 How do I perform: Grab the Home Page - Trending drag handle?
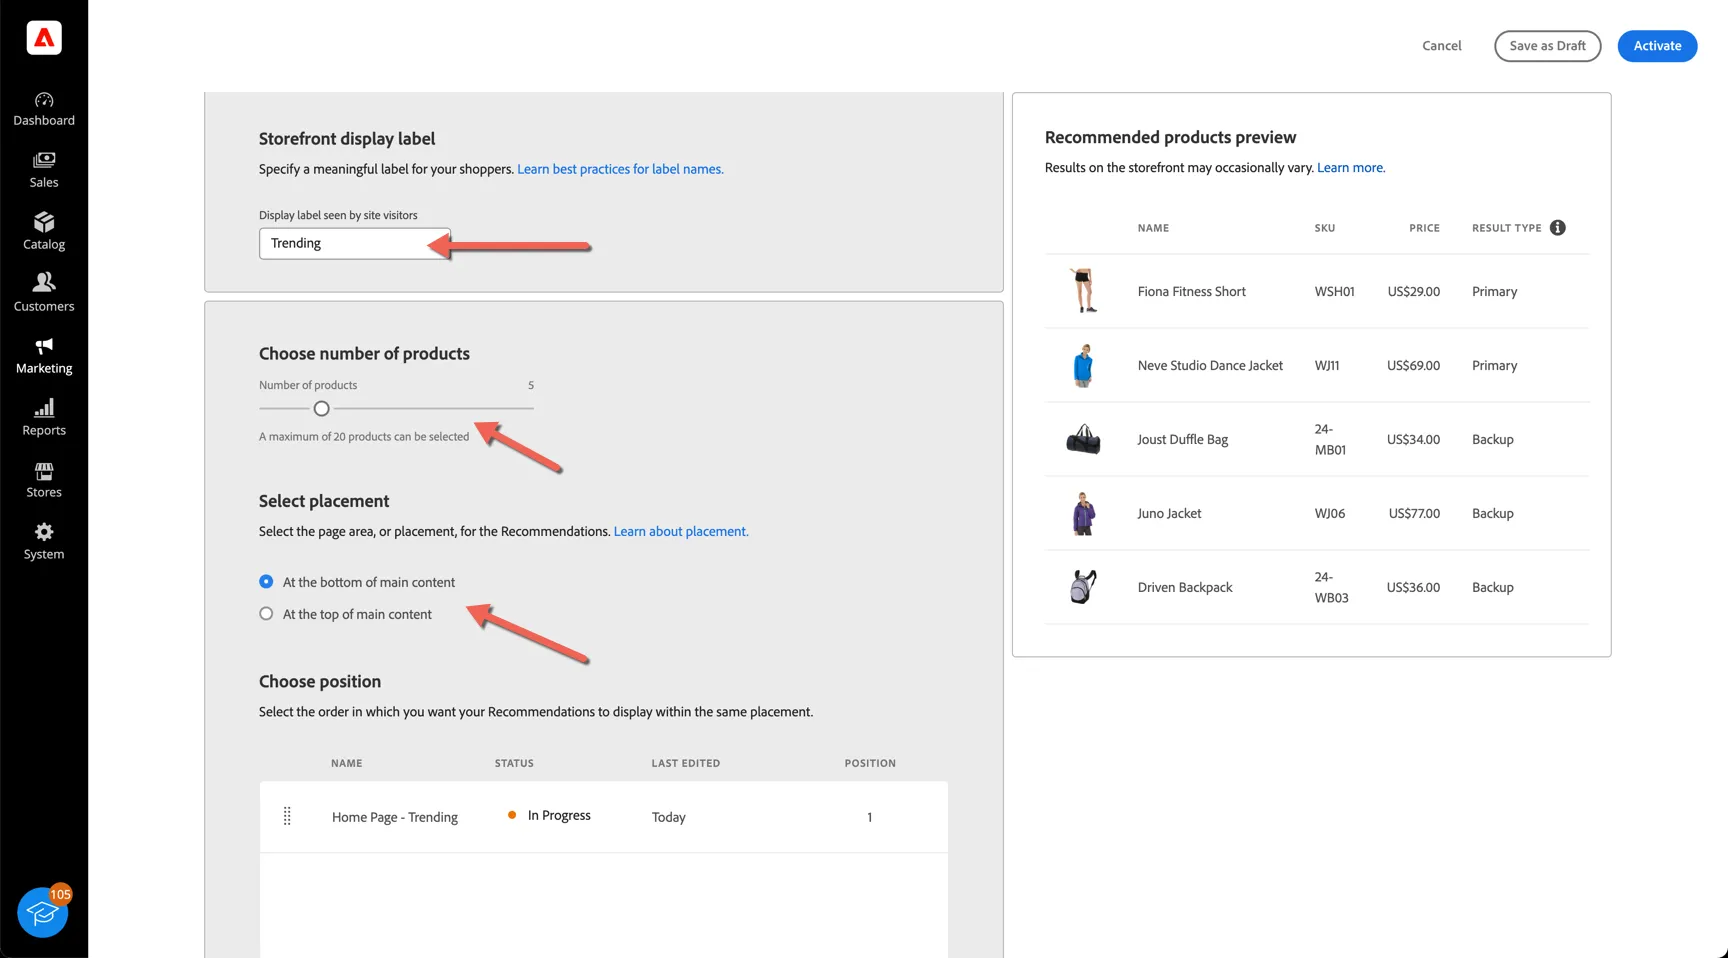pos(287,816)
